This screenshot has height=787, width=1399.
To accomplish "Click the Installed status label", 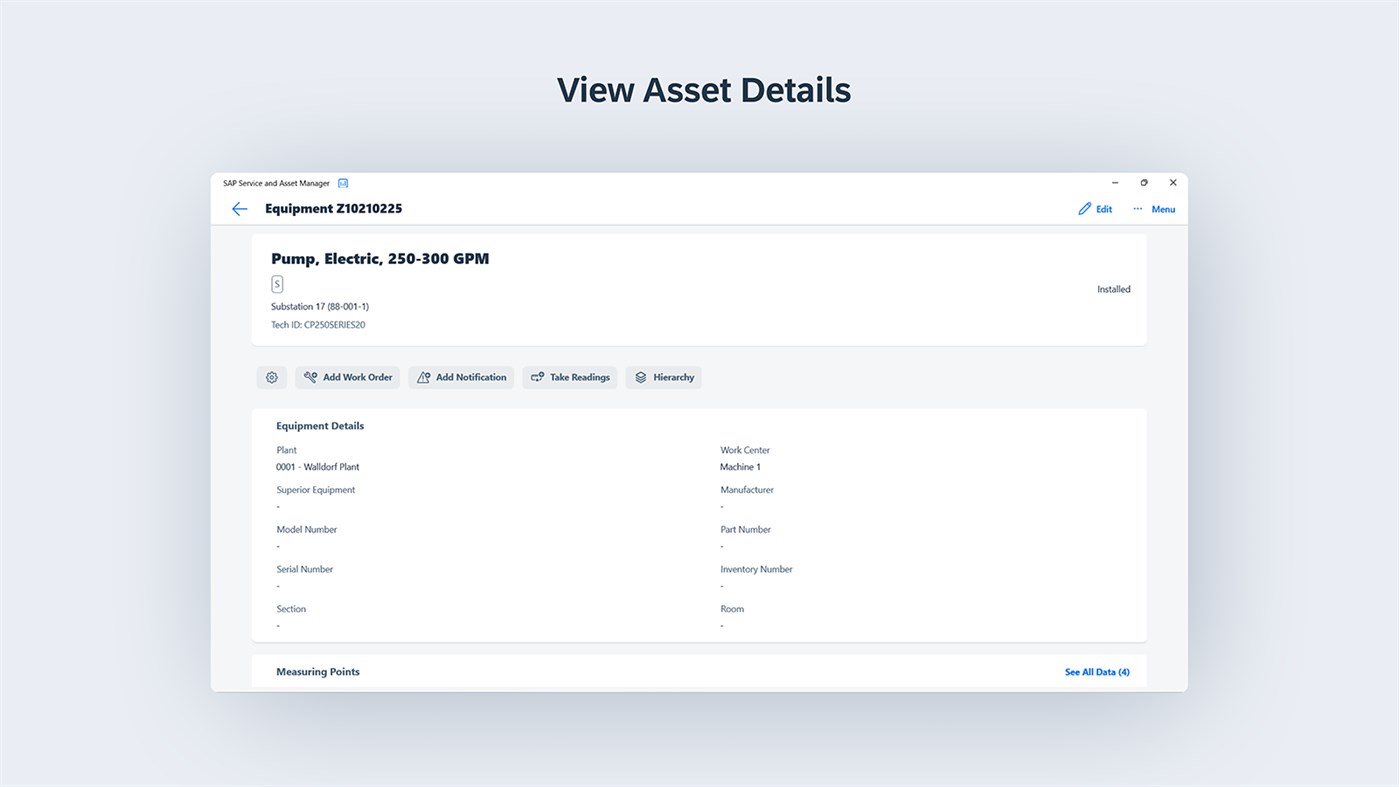I will tap(1113, 288).
